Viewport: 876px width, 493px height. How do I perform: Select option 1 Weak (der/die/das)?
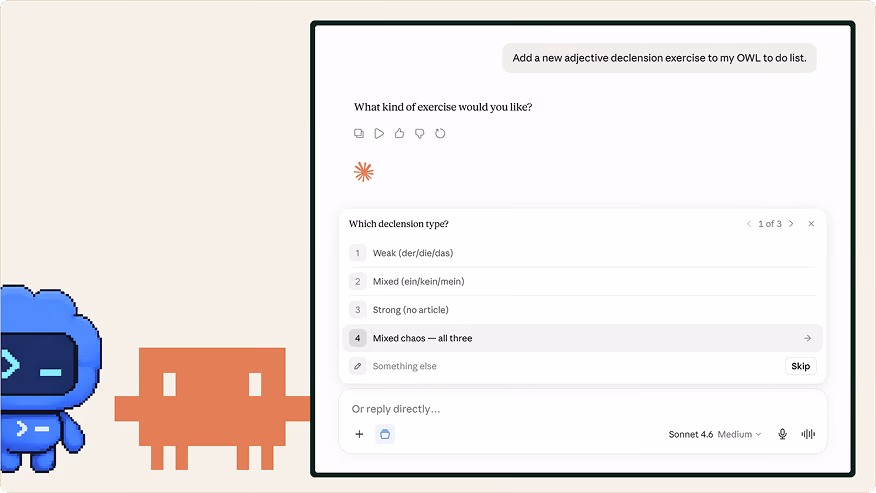pos(582,253)
